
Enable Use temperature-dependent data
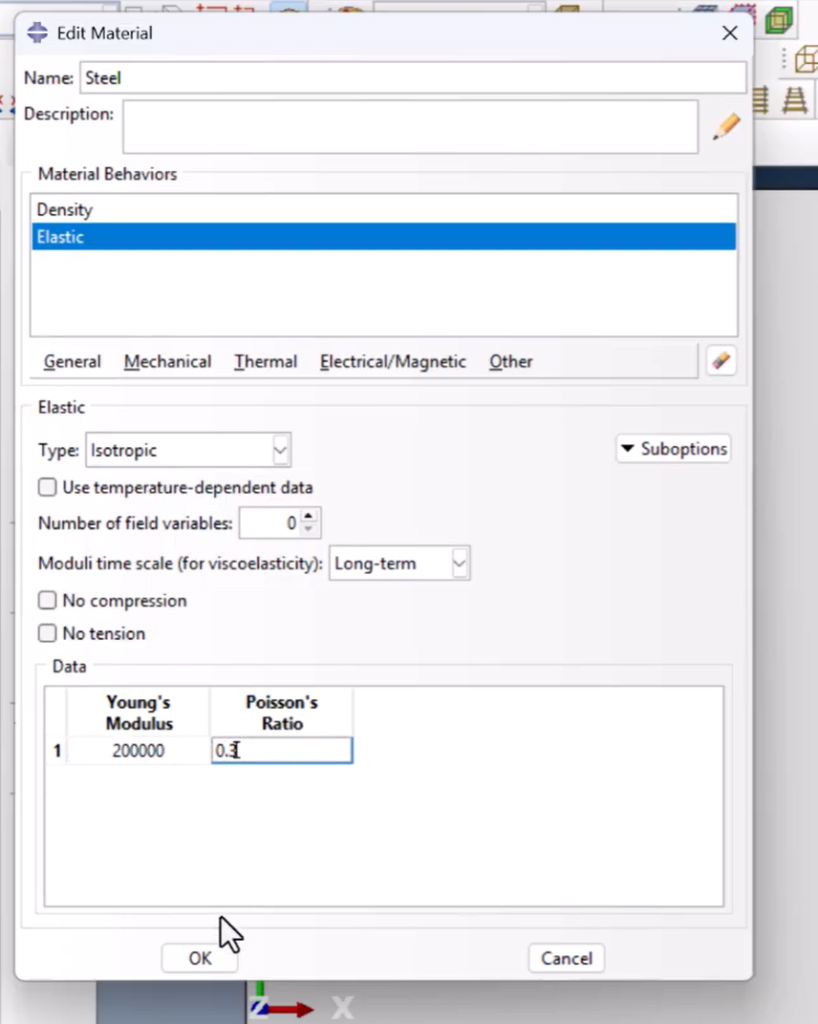tap(47, 488)
